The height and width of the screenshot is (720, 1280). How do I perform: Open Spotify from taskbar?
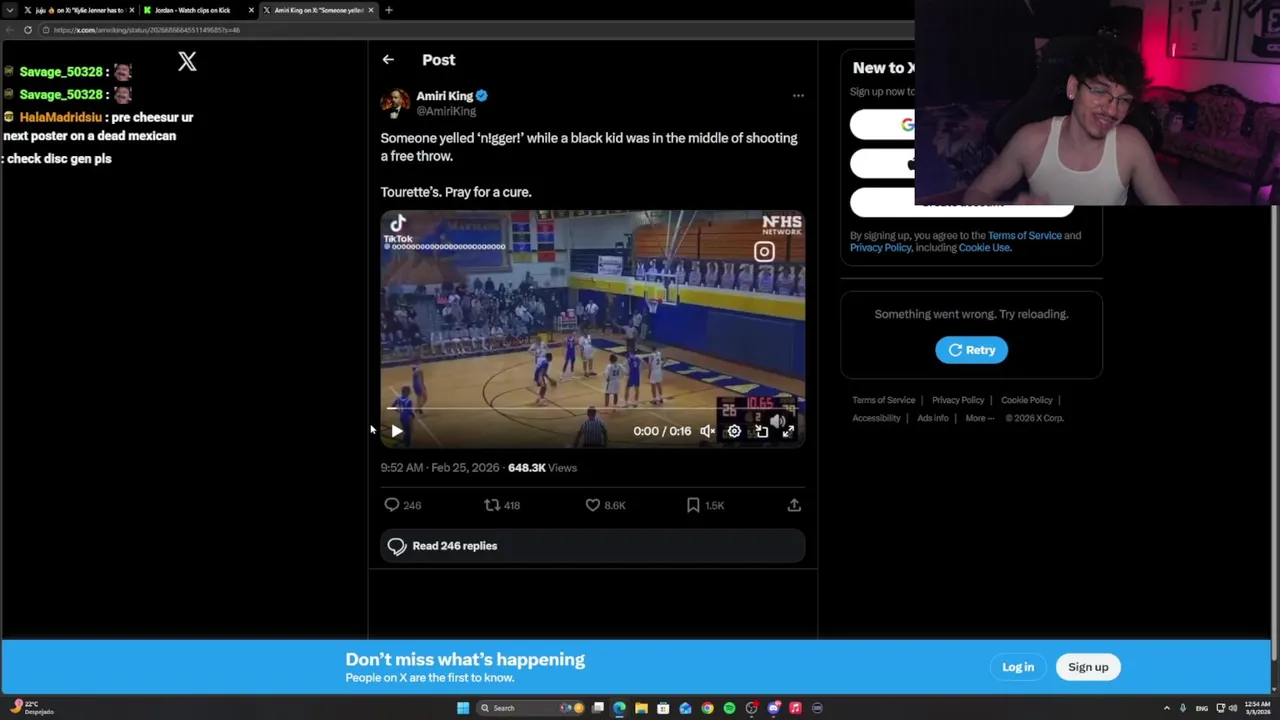(x=729, y=708)
